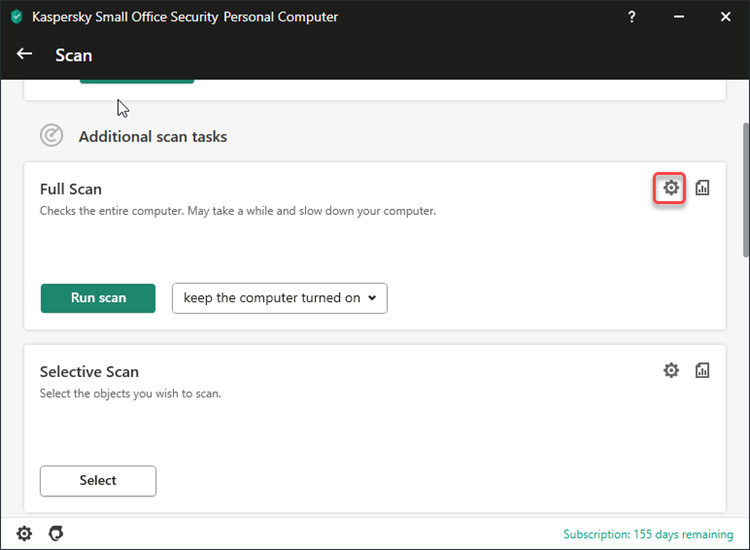The height and width of the screenshot is (550, 750).
Task: Close the Kaspersky window
Action: 726,17
